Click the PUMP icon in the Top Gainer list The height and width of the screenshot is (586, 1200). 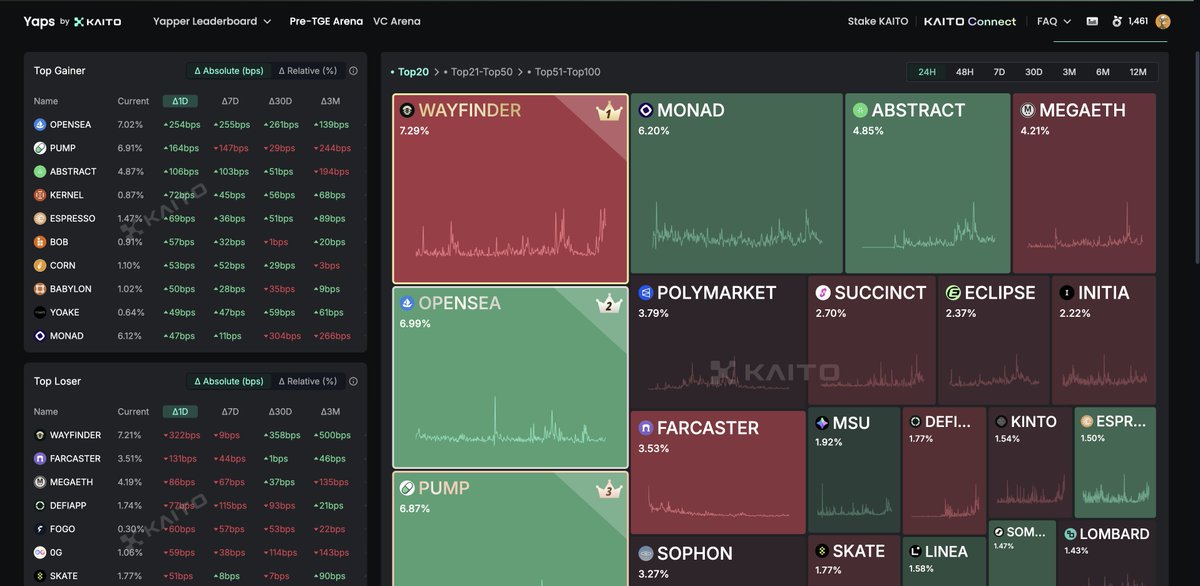[x=40, y=148]
